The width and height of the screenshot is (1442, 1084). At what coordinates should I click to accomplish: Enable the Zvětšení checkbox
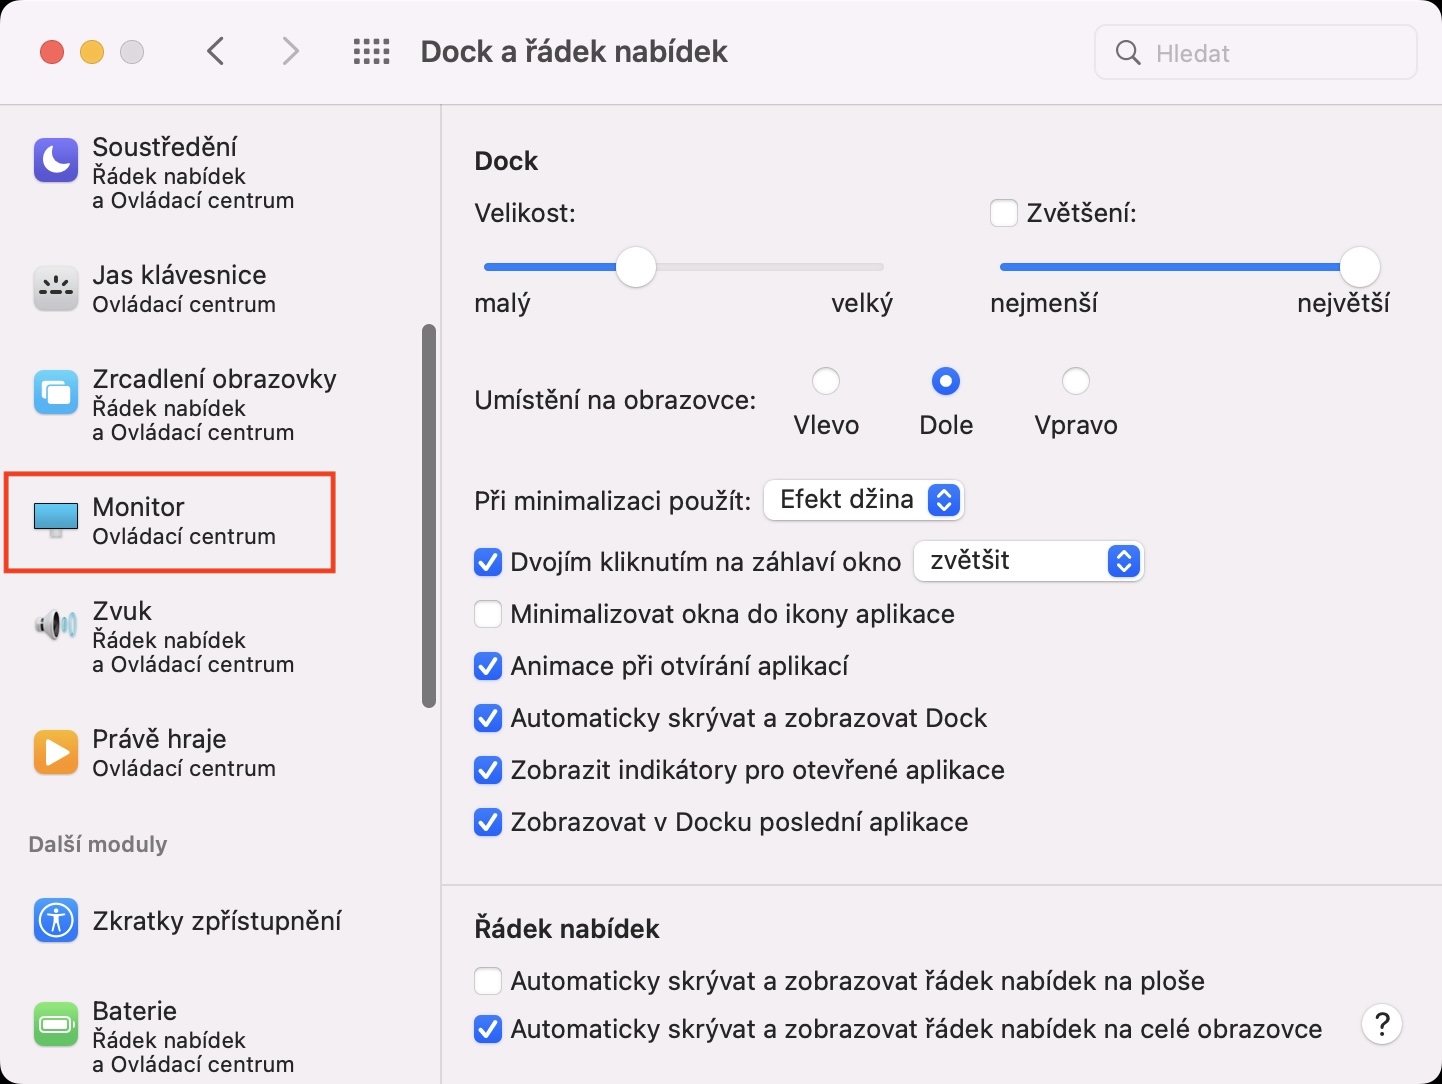tap(1004, 213)
